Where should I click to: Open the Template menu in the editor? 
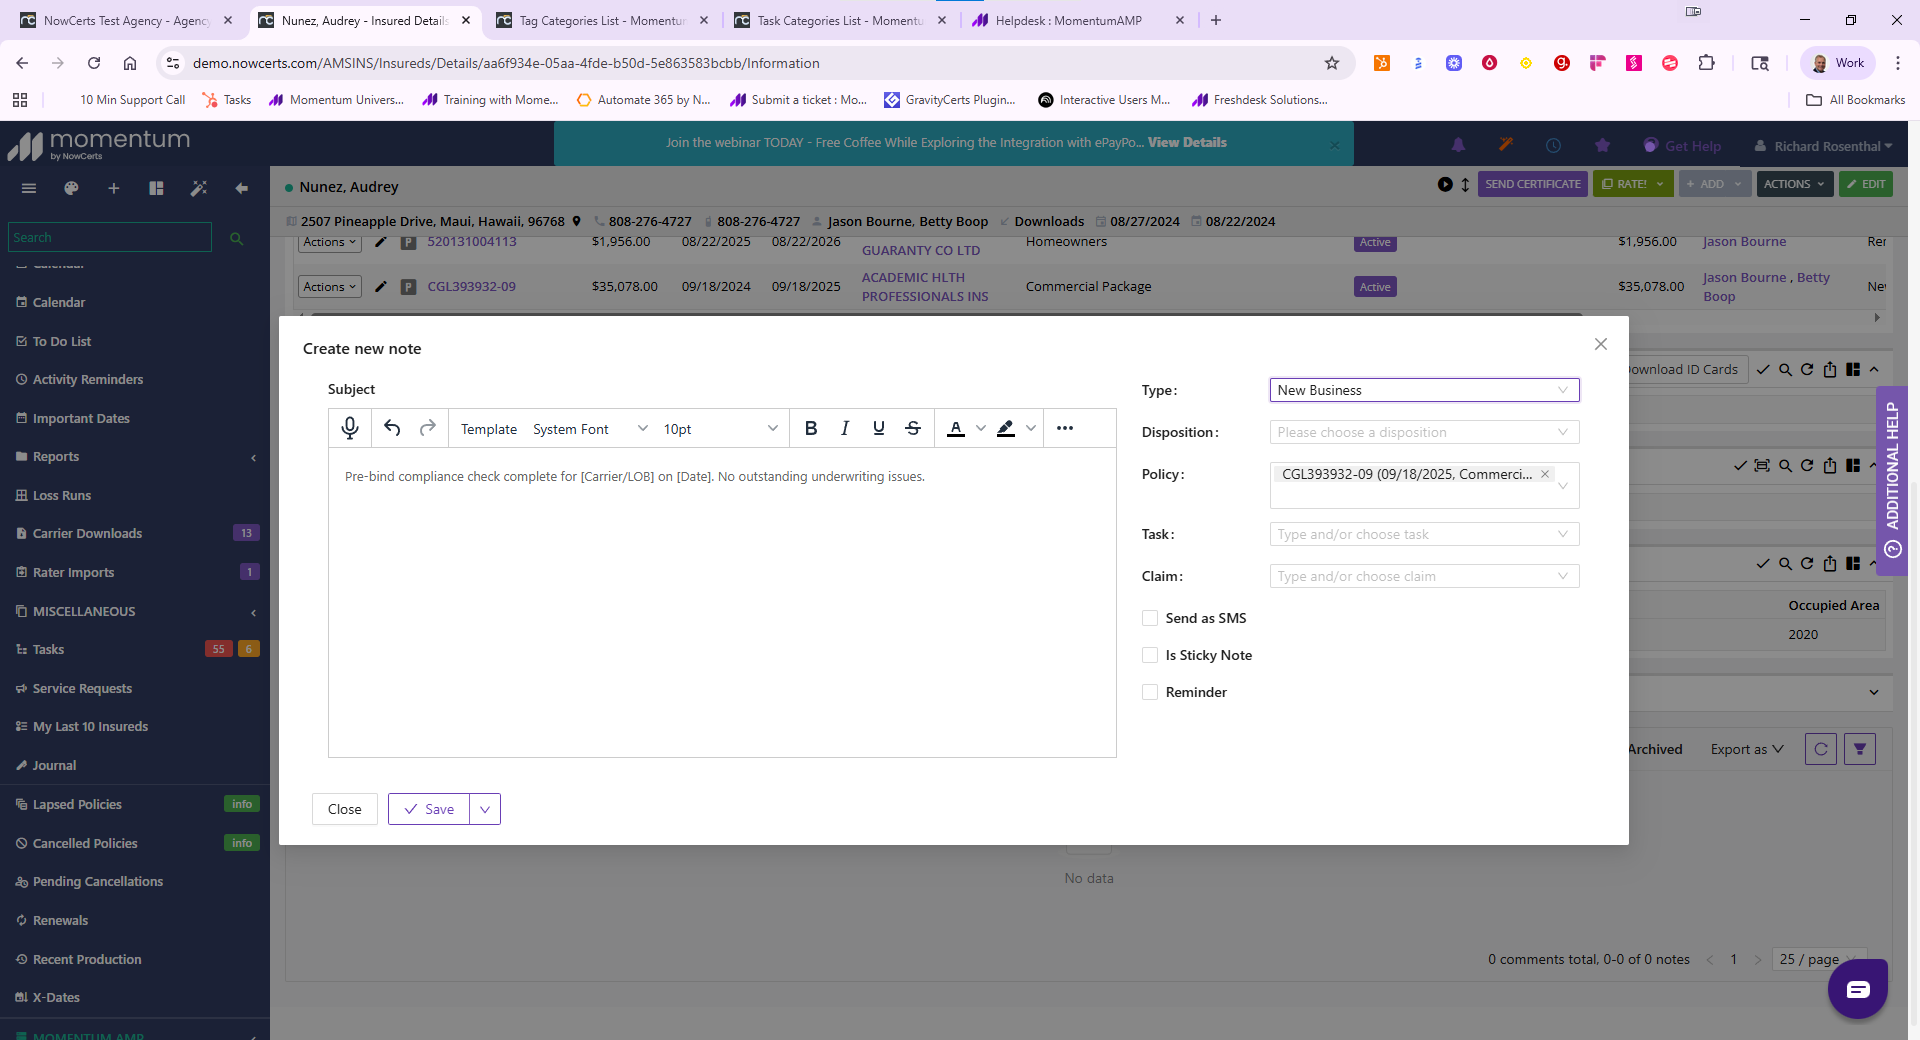(489, 429)
